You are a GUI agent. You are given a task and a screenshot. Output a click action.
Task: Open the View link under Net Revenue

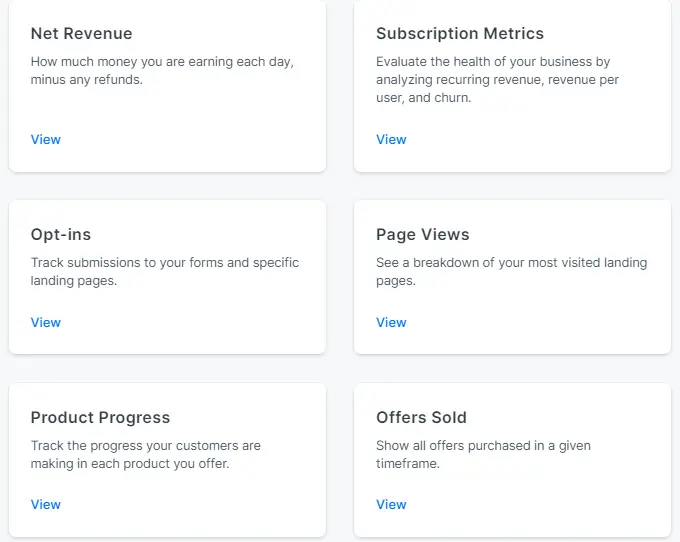pyautogui.click(x=46, y=140)
